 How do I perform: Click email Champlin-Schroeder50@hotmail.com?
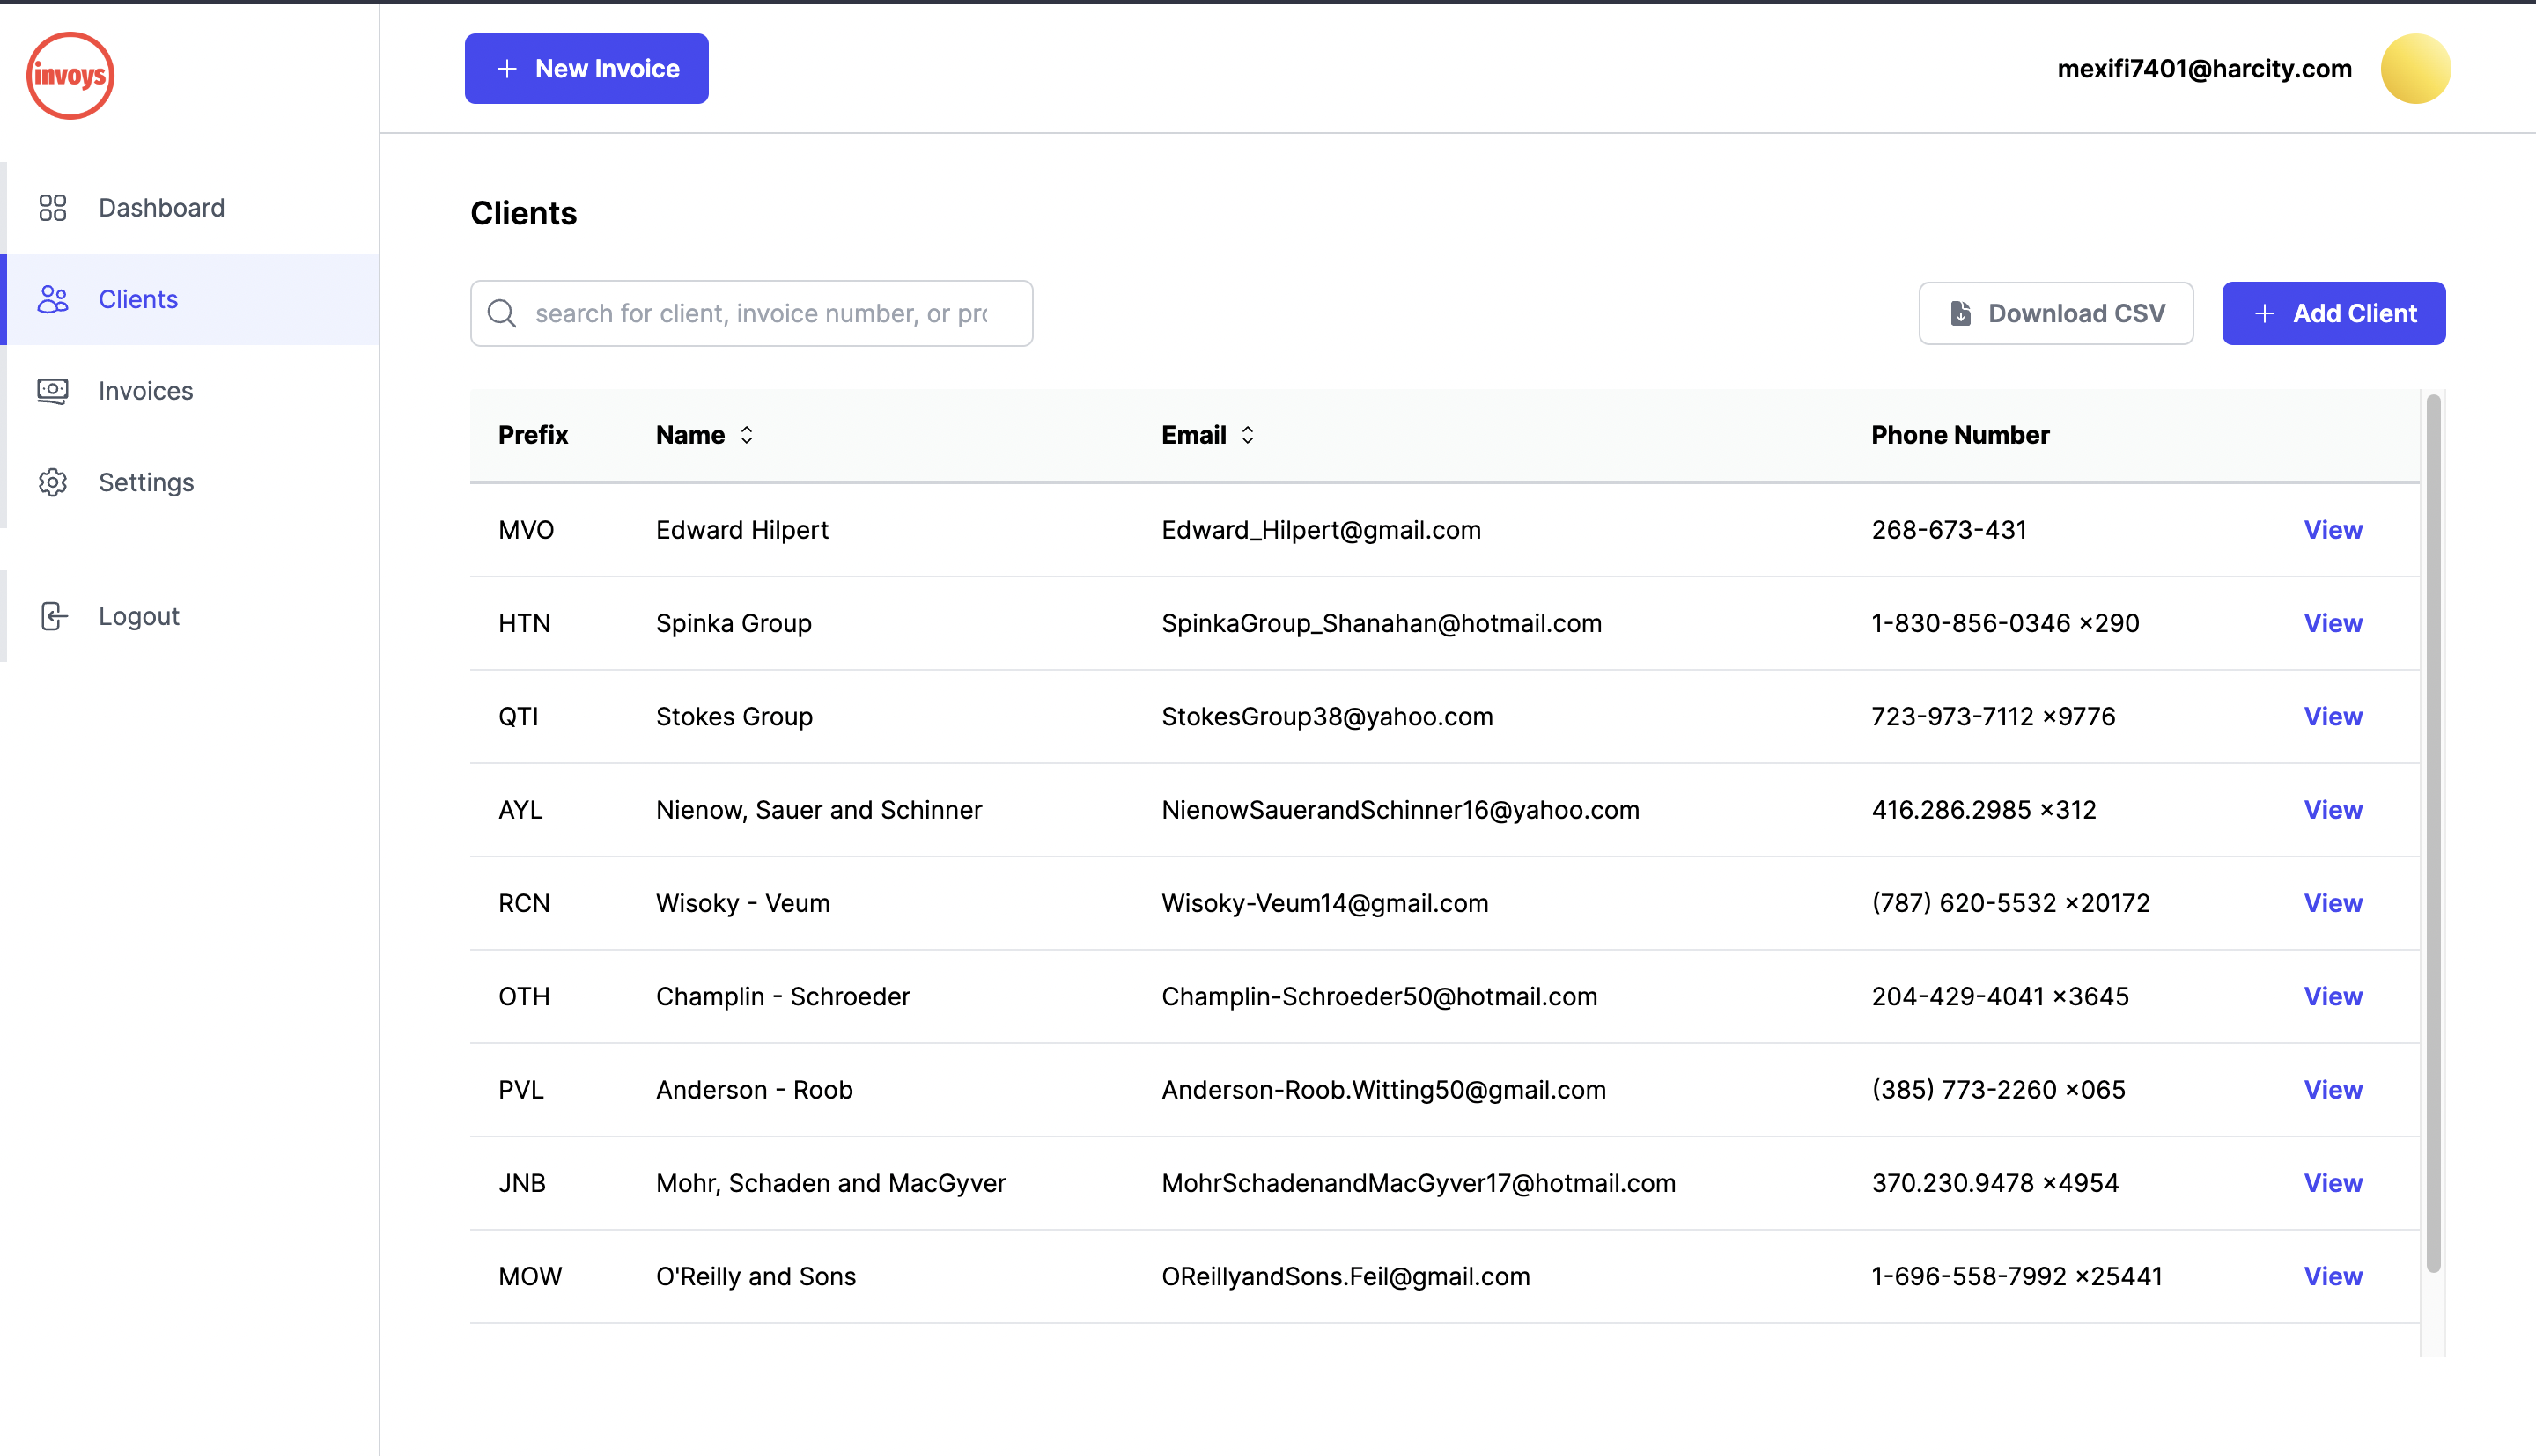pos(1379,996)
